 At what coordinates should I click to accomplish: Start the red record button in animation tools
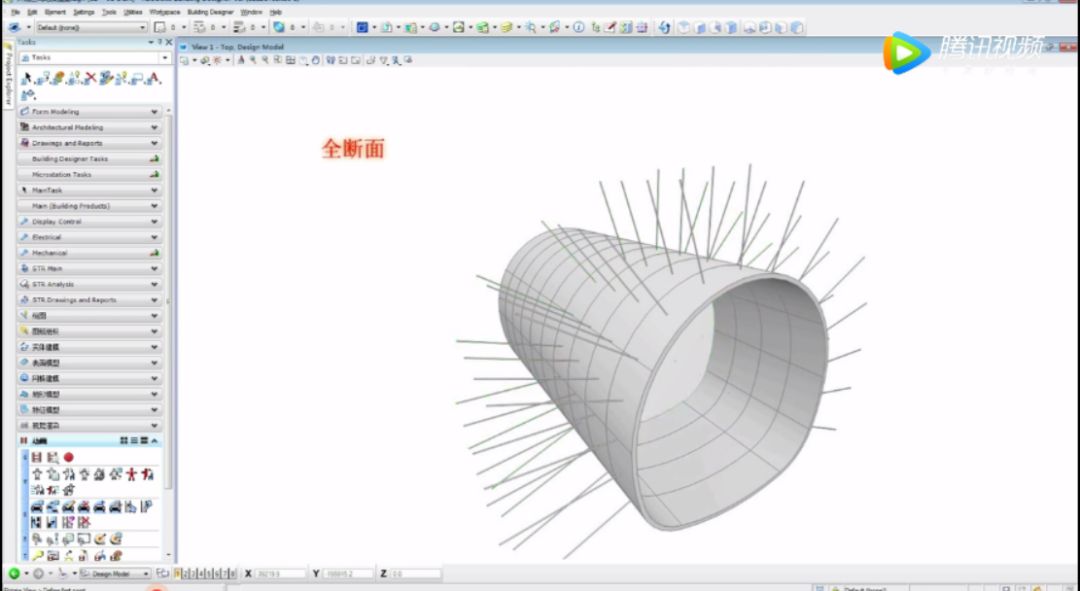tap(68, 457)
